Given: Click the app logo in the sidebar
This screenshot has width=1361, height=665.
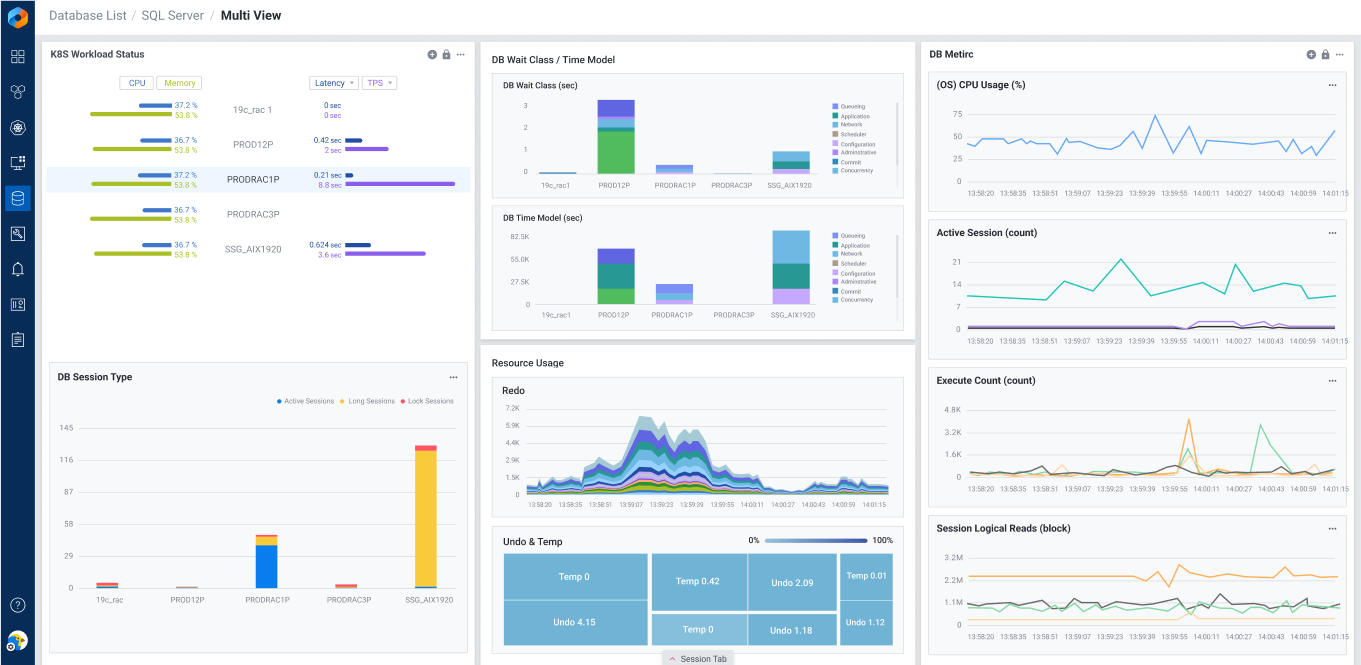Looking at the screenshot, I should [x=17, y=17].
